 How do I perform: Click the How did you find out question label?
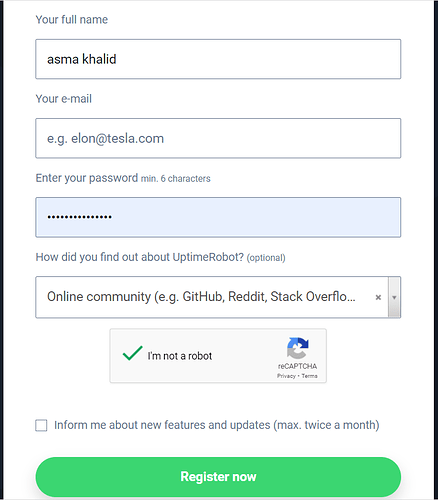point(140,257)
